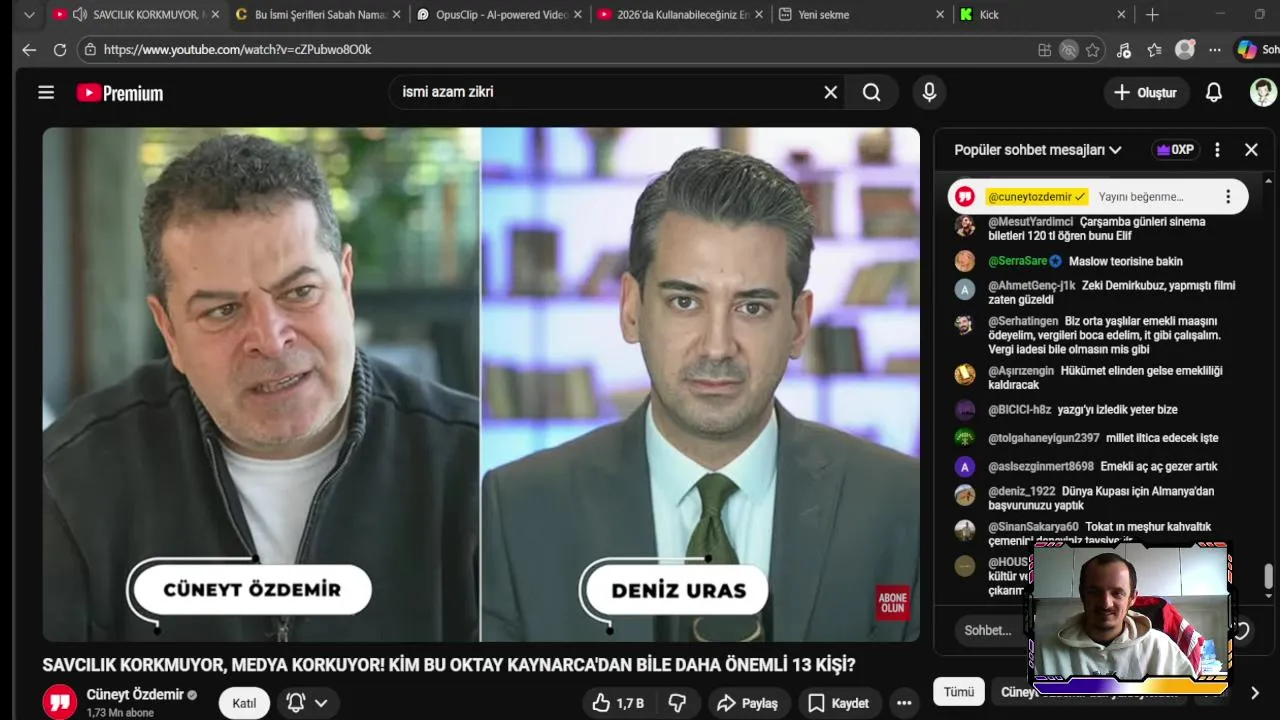This screenshot has width=1280, height=720.
Task: Like the video with thumbs-up
Action: pos(618,703)
